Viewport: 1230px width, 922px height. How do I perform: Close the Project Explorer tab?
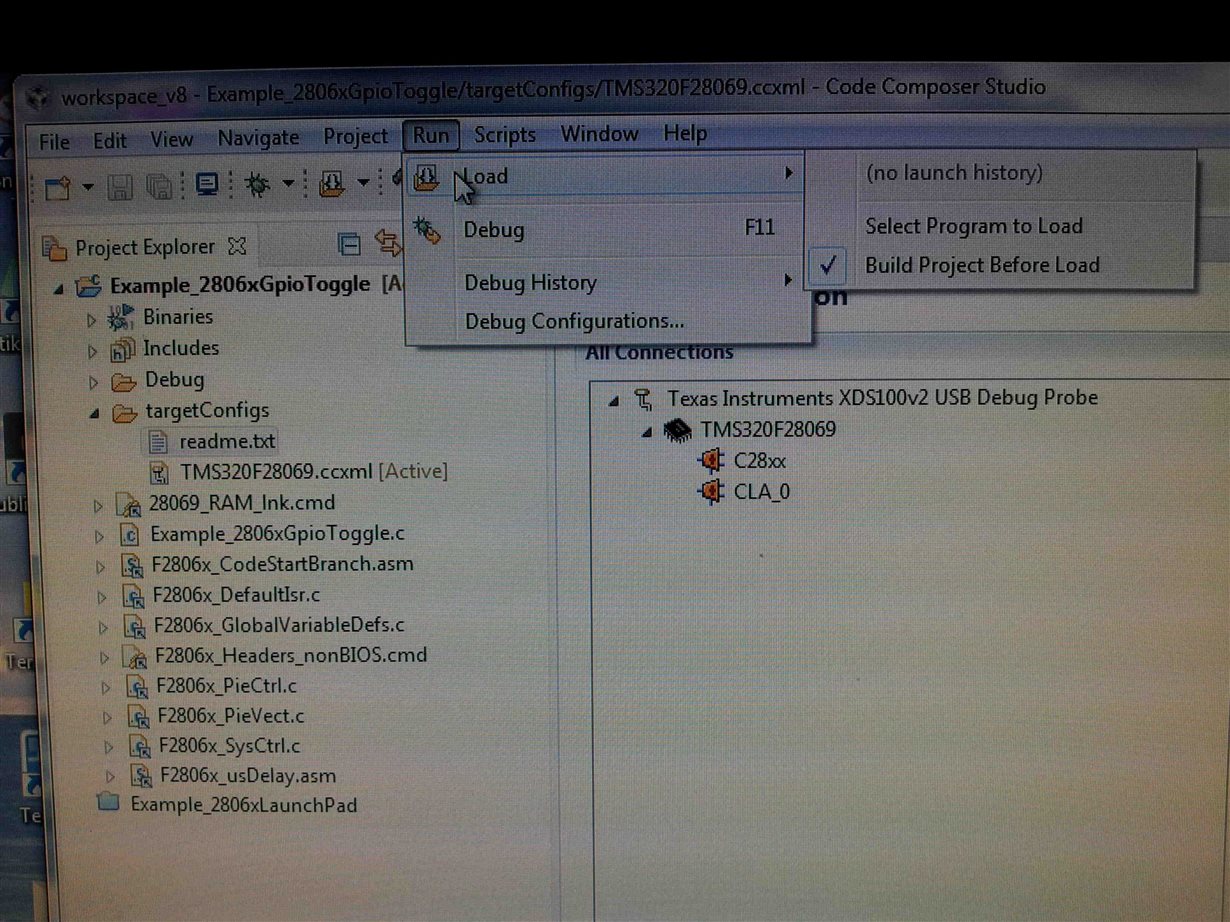(237, 245)
